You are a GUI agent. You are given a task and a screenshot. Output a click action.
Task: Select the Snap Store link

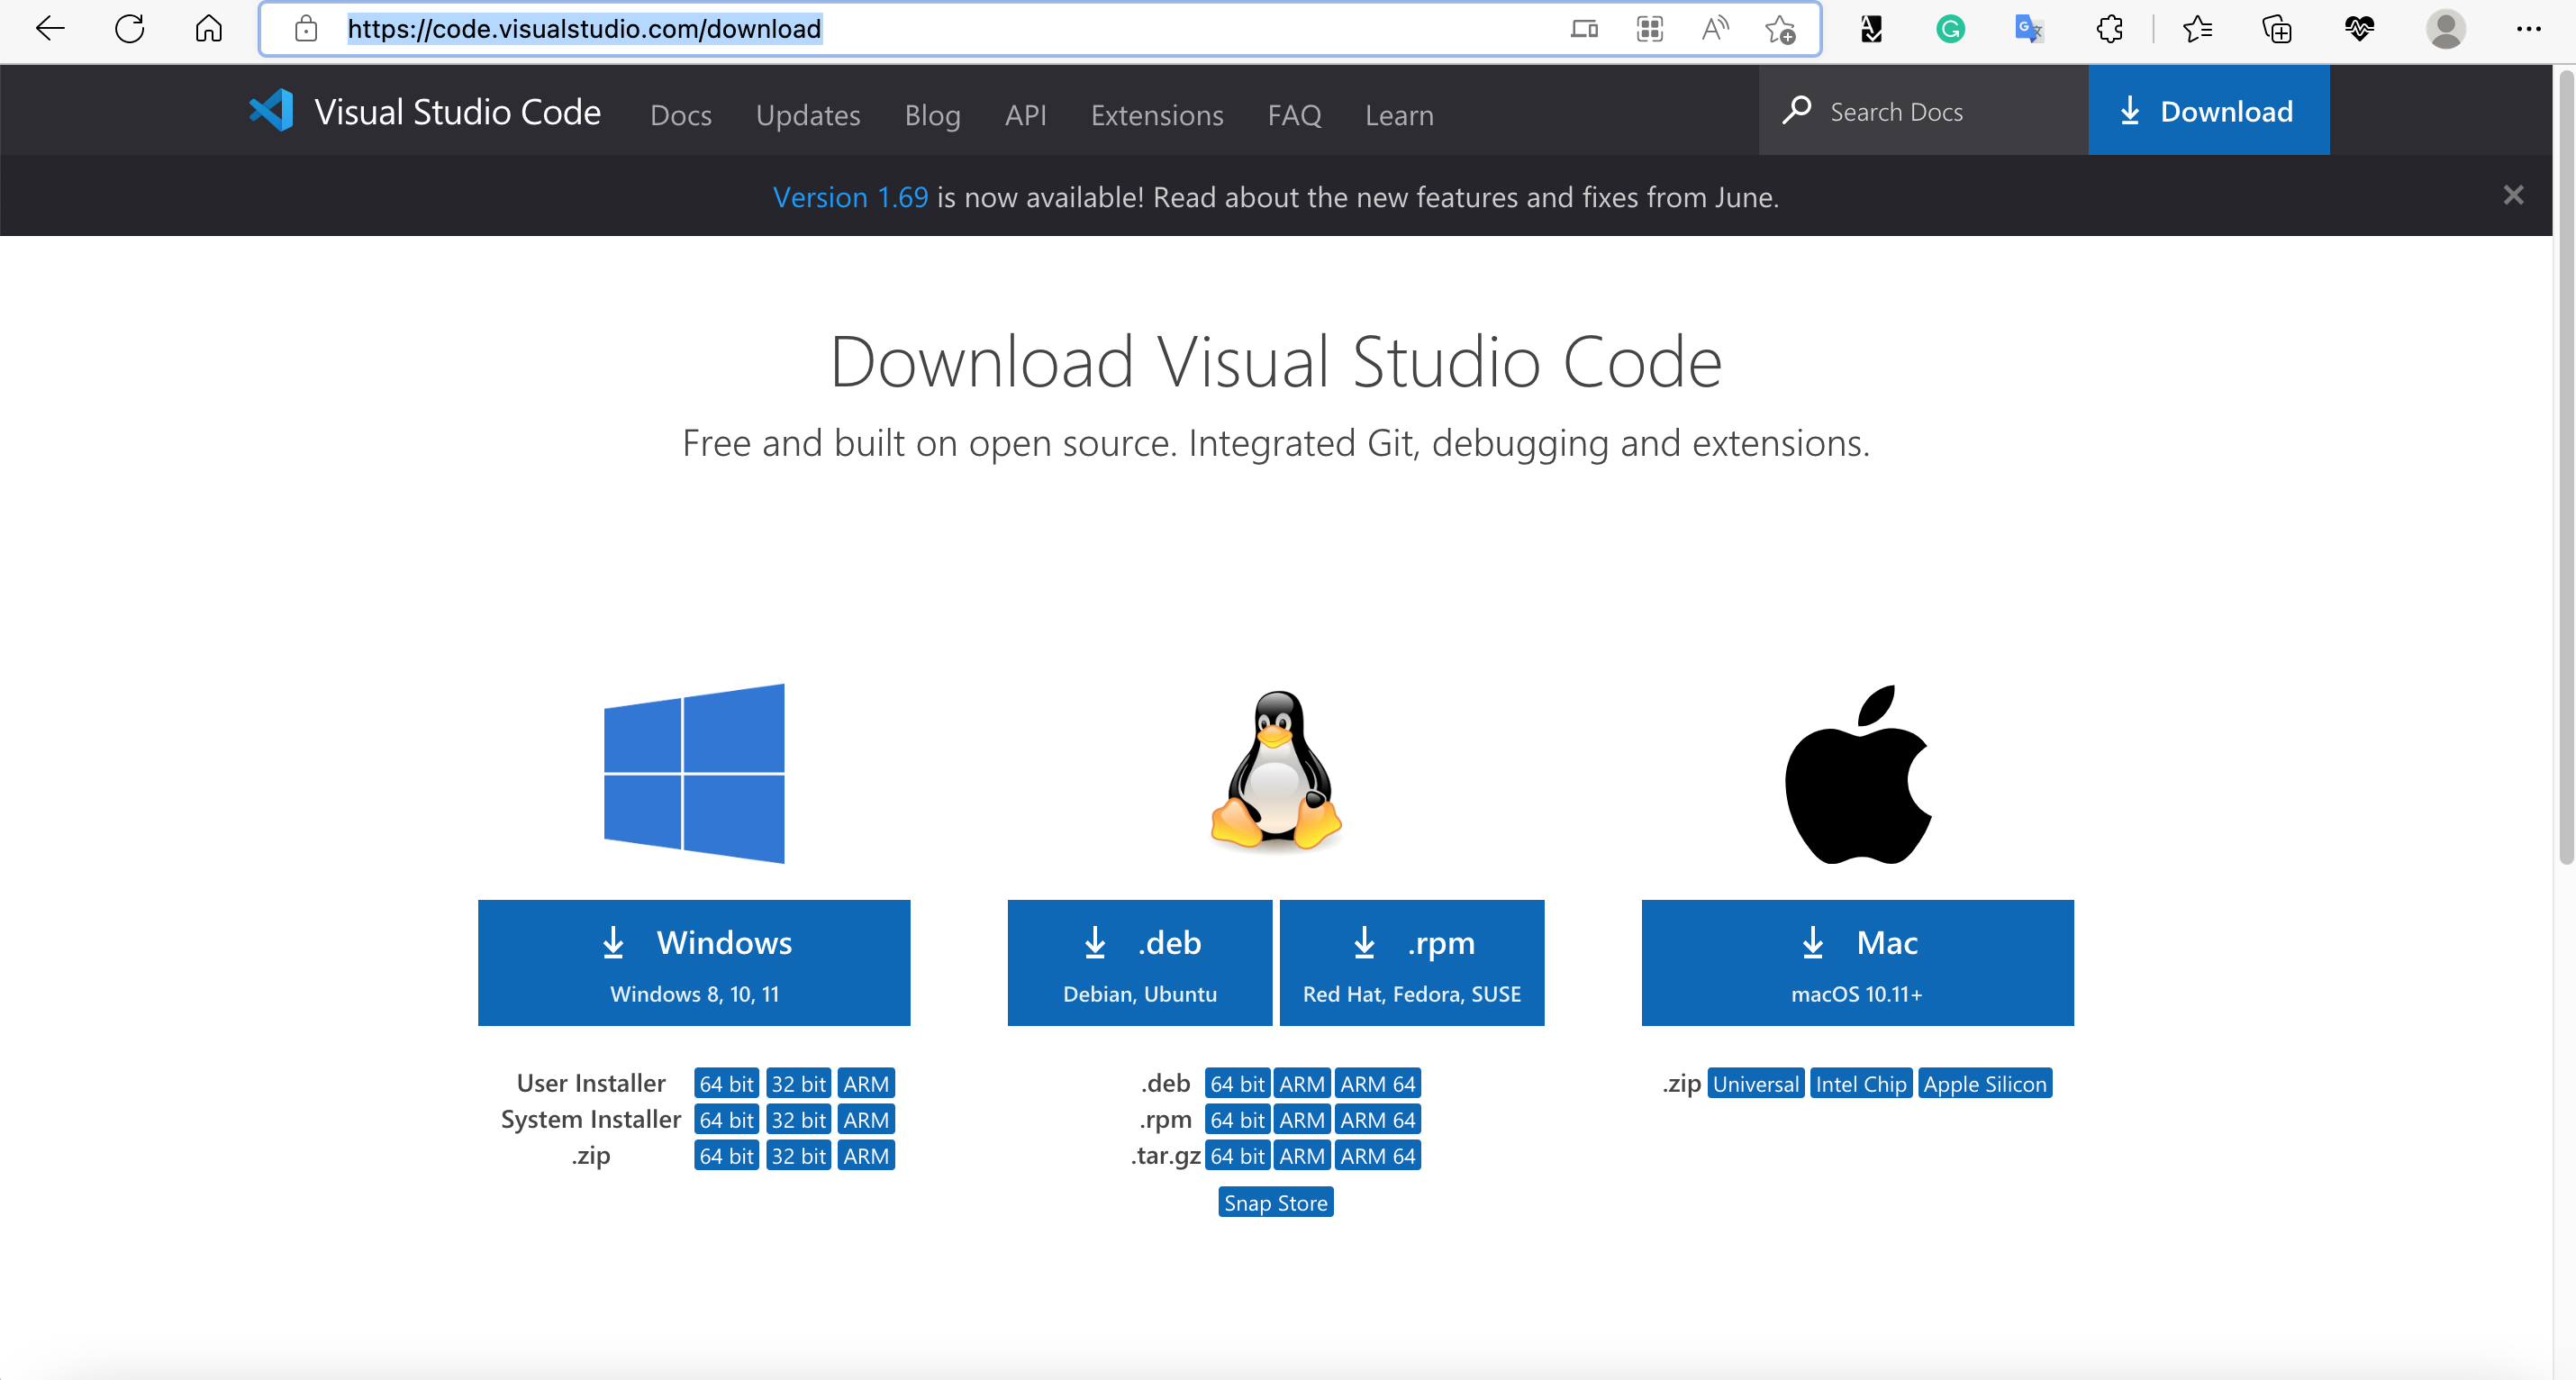[x=1275, y=1203]
